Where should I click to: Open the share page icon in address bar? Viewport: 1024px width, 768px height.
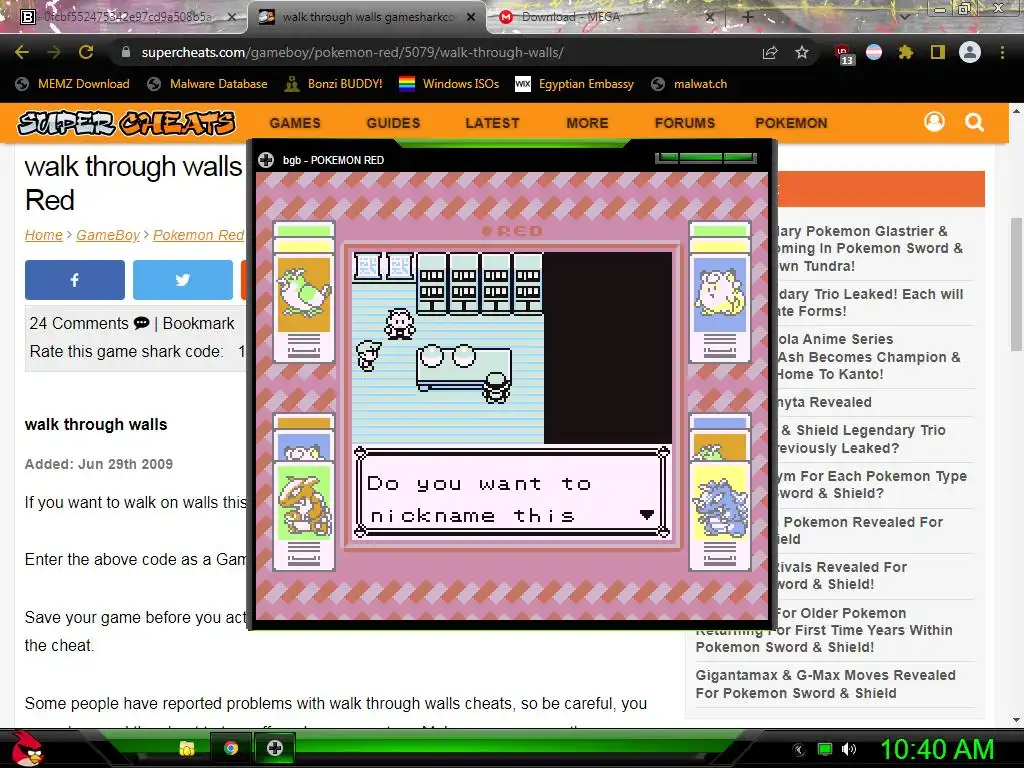tap(770, 52)
